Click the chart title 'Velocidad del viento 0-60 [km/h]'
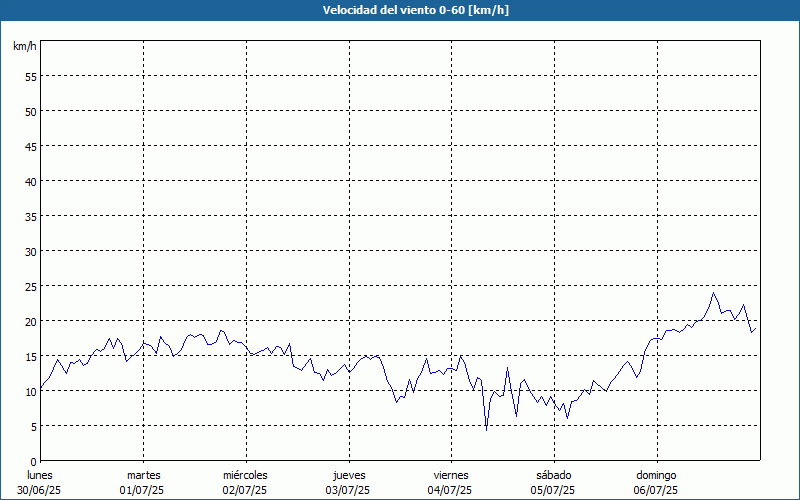This screenshot has width=800, height=500. pos(416,10)
